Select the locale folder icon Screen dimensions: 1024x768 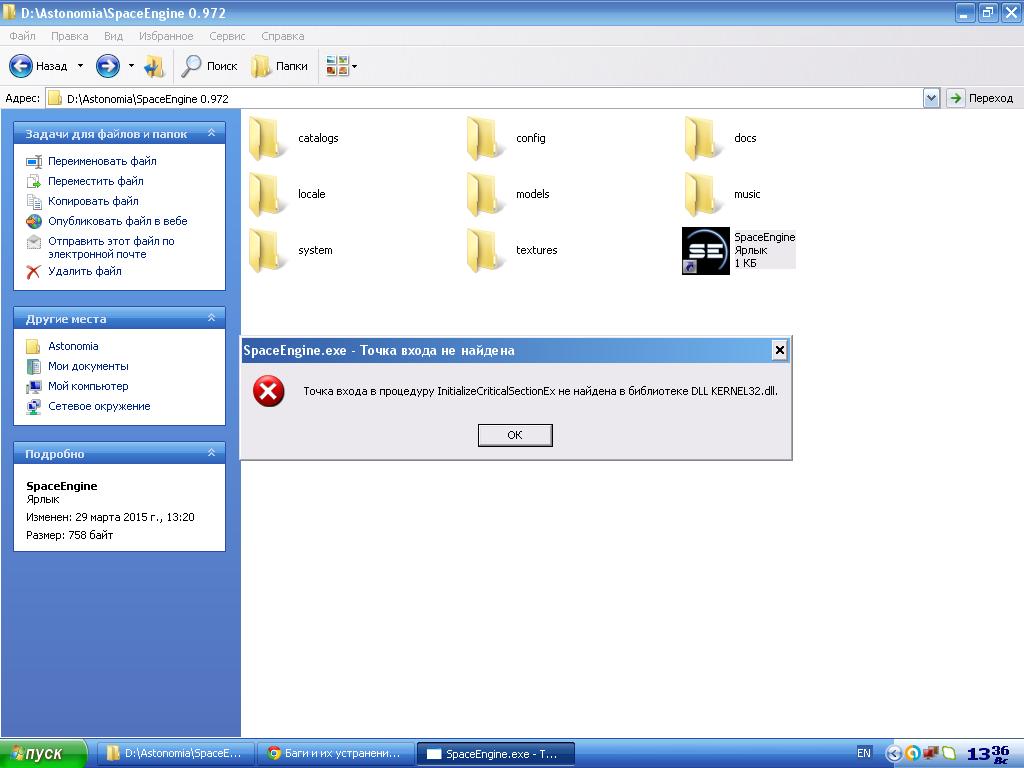pos(268,194)
